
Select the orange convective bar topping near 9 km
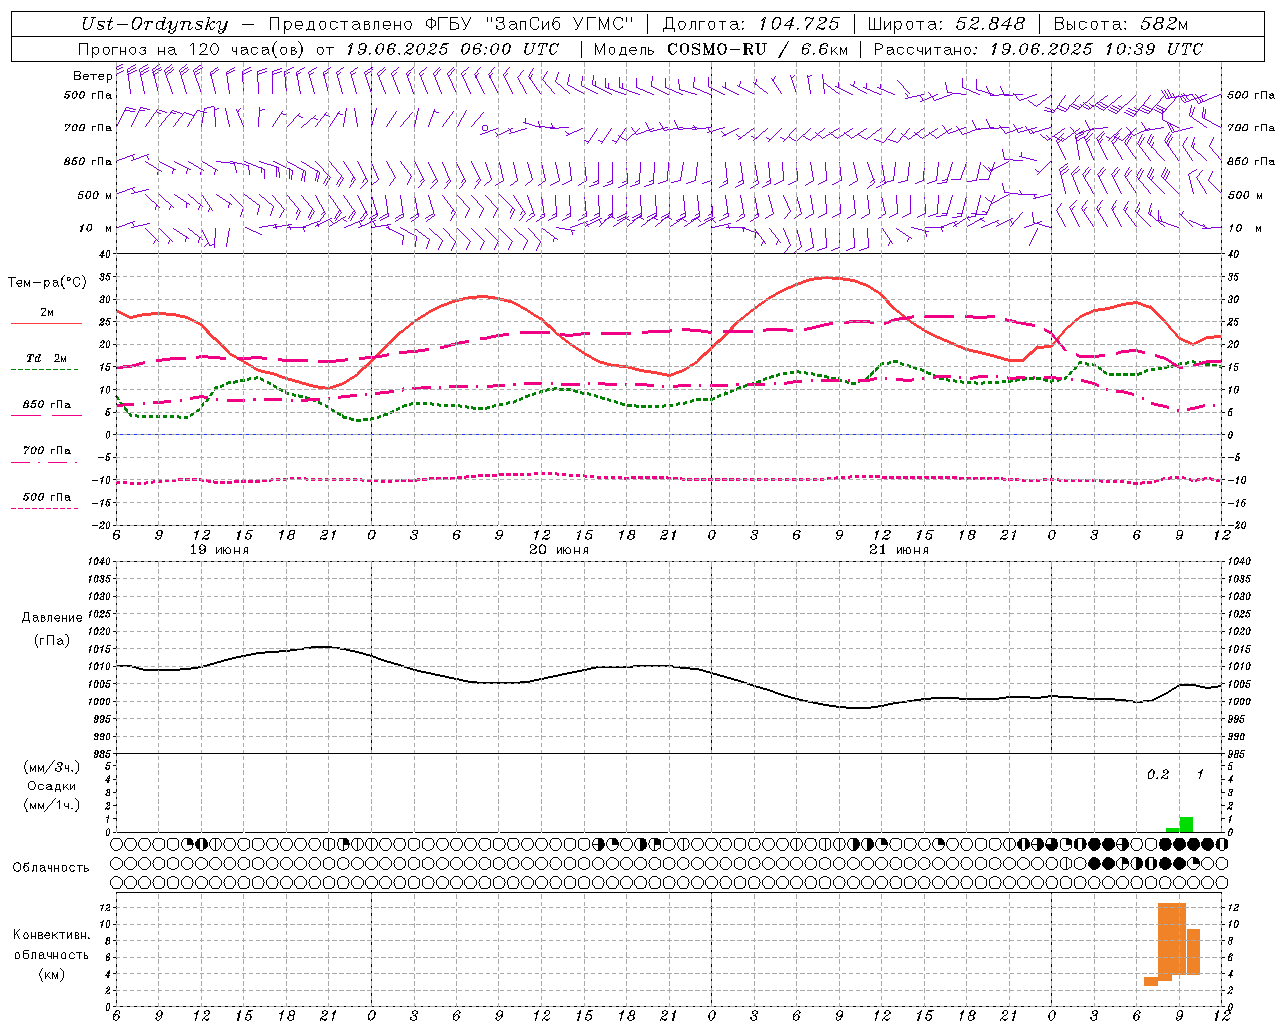1193,952
